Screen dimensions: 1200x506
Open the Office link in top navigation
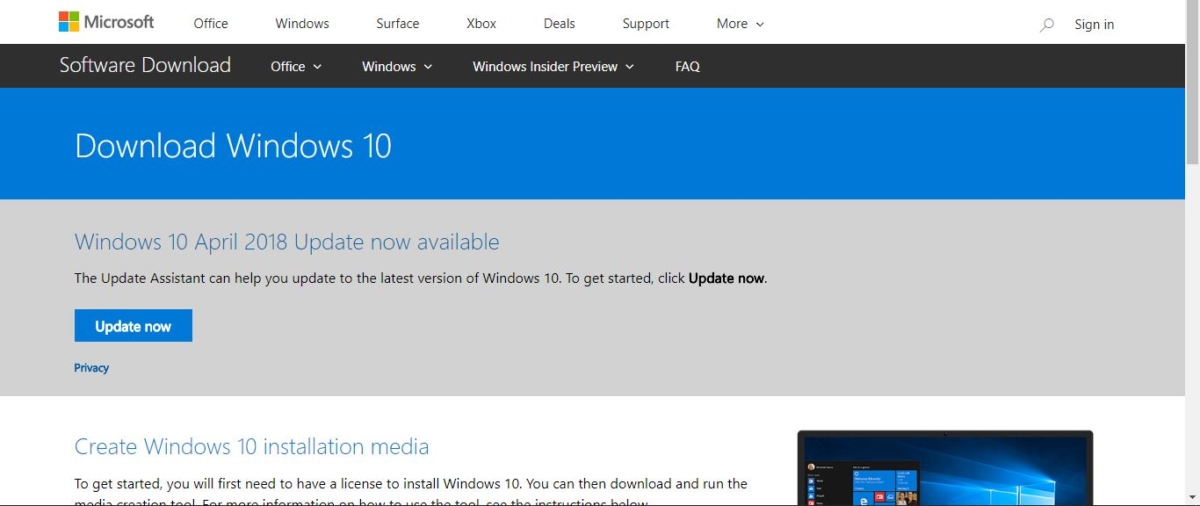pos(211,23)
